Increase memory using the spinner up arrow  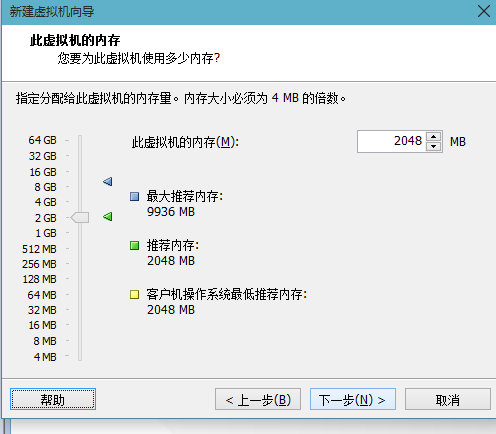433,137
